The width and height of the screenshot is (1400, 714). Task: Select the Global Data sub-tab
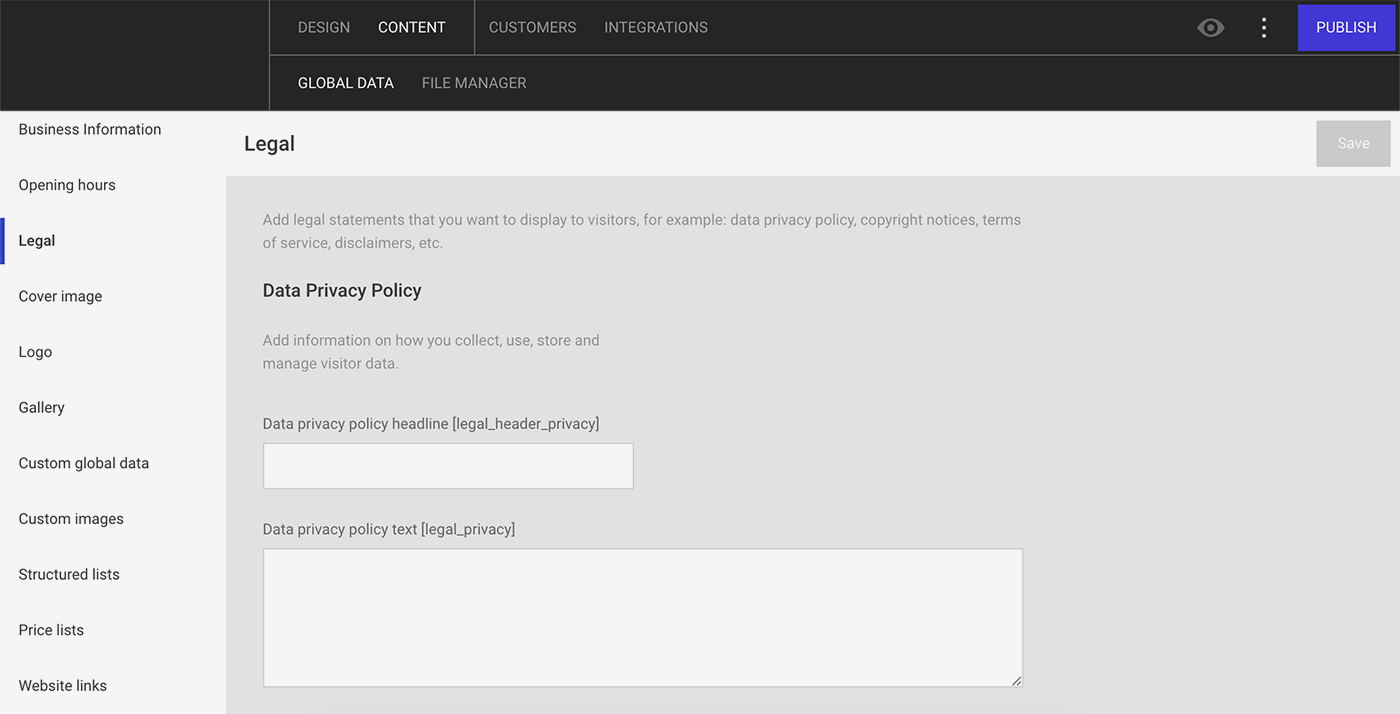pos(346,83)
